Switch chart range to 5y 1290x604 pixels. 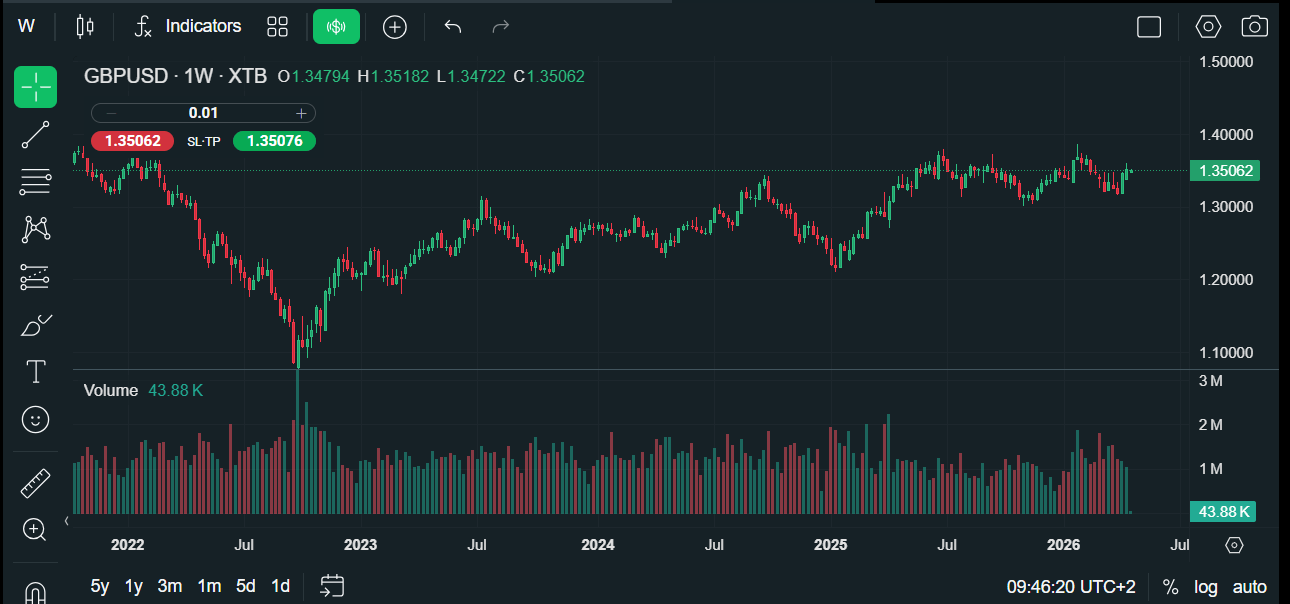pyautogui.click(x=100, y=586)
